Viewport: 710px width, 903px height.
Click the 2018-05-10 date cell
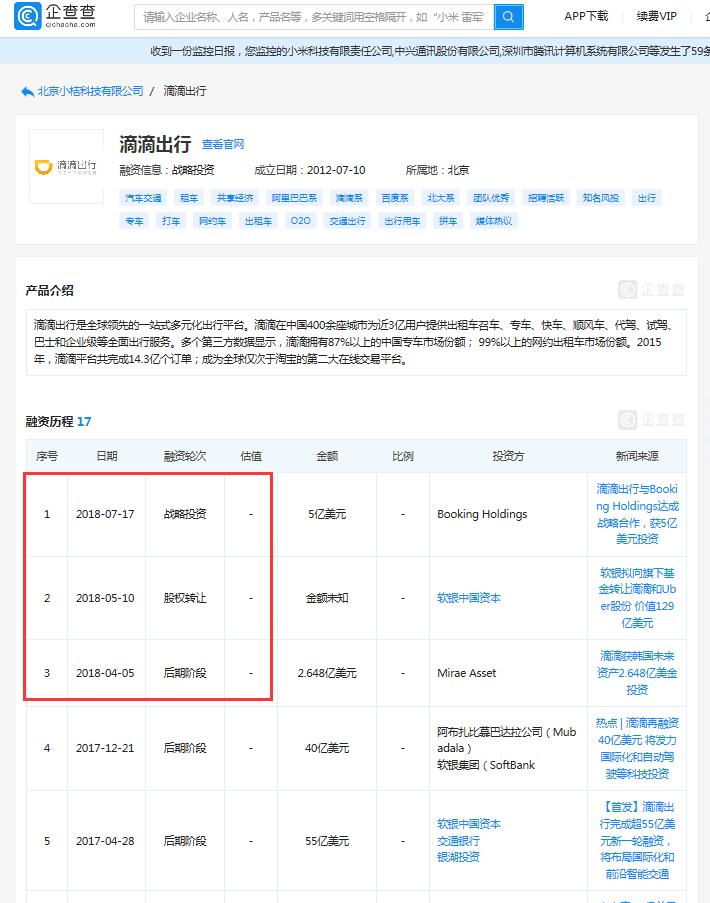click(105, 598)
